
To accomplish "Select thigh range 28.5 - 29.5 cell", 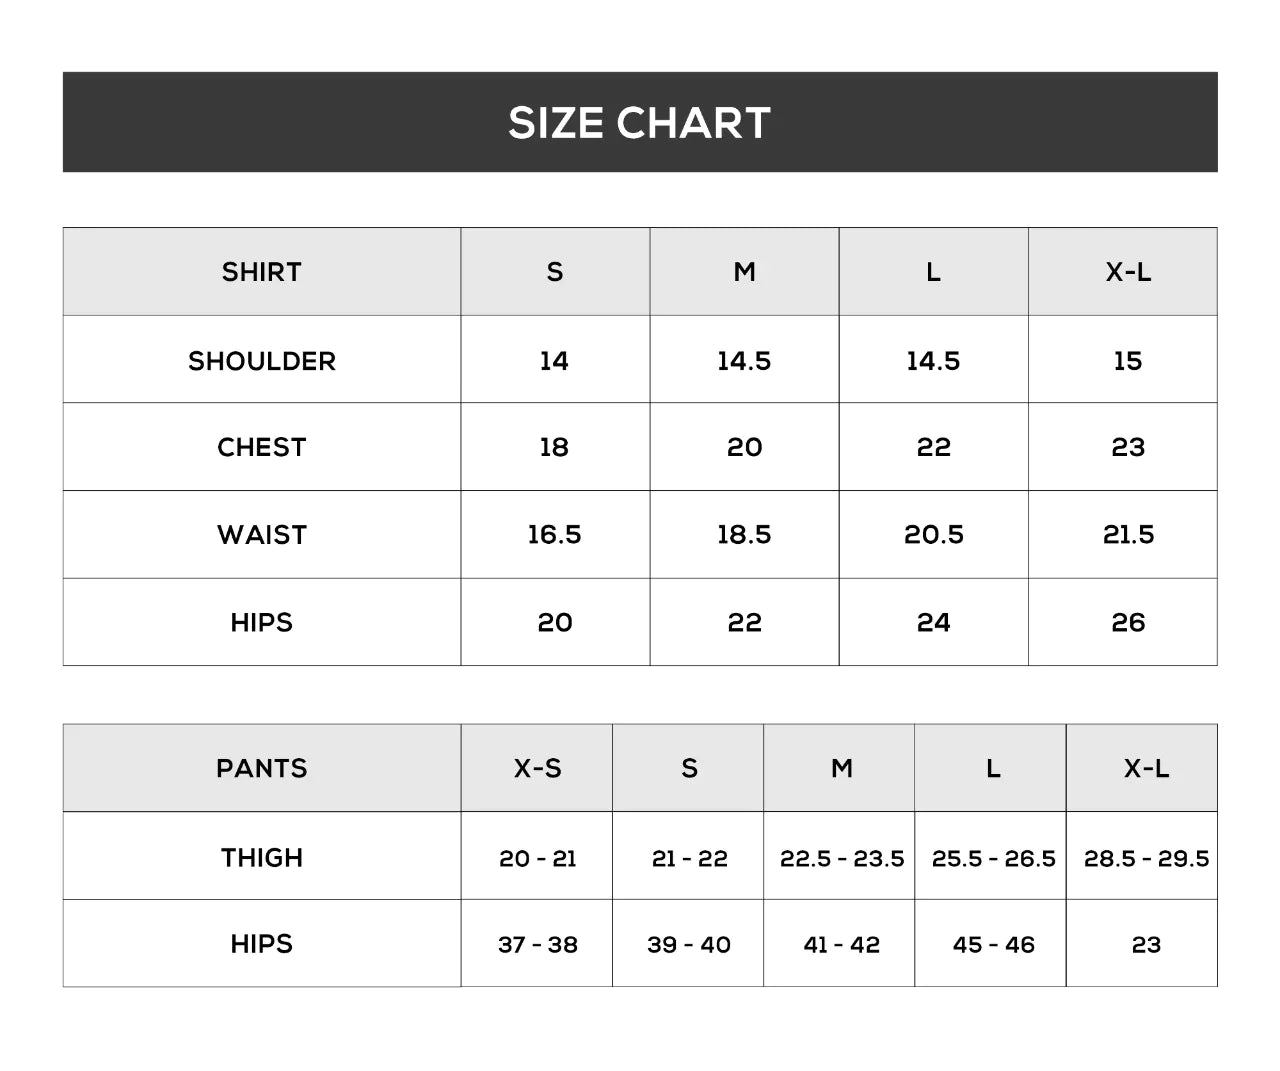I will tap(1146, 858).
